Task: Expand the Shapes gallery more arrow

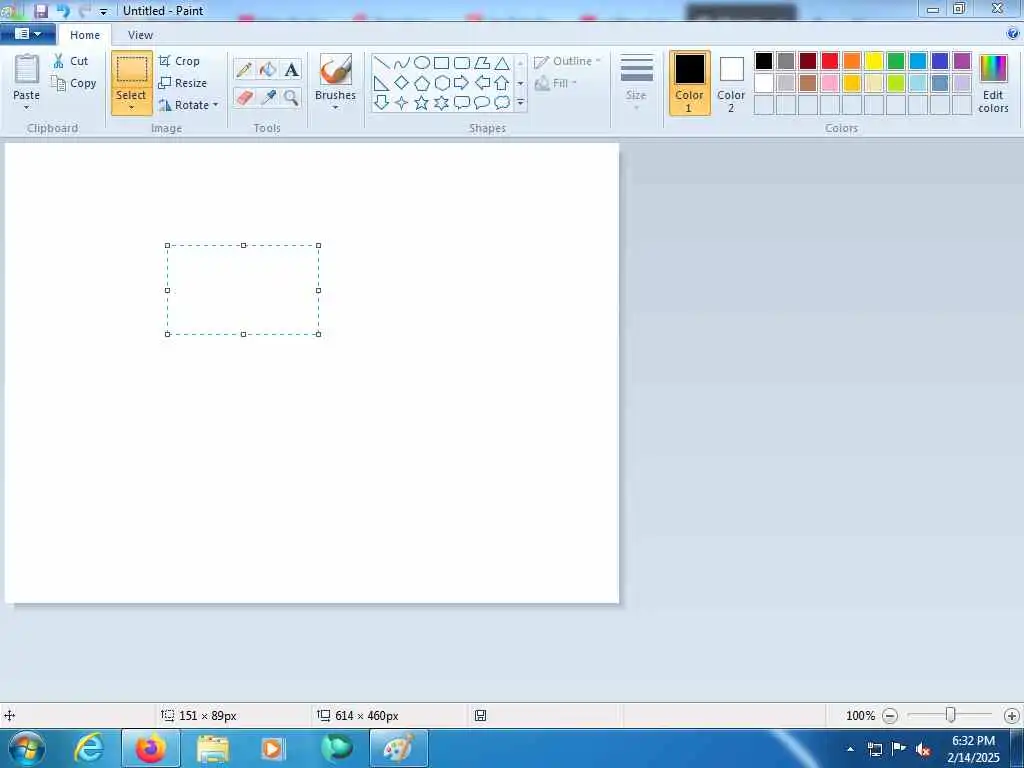Action: [520, 103]
